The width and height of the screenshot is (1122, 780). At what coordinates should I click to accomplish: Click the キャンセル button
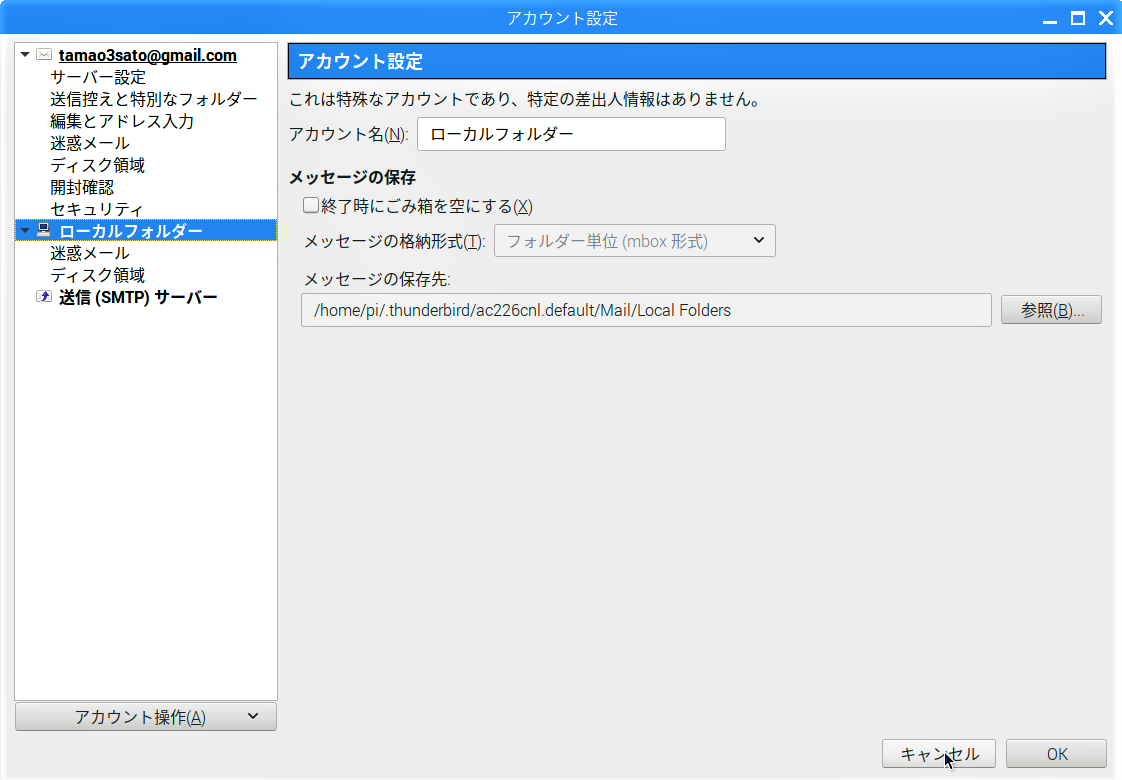pos(939,754)
